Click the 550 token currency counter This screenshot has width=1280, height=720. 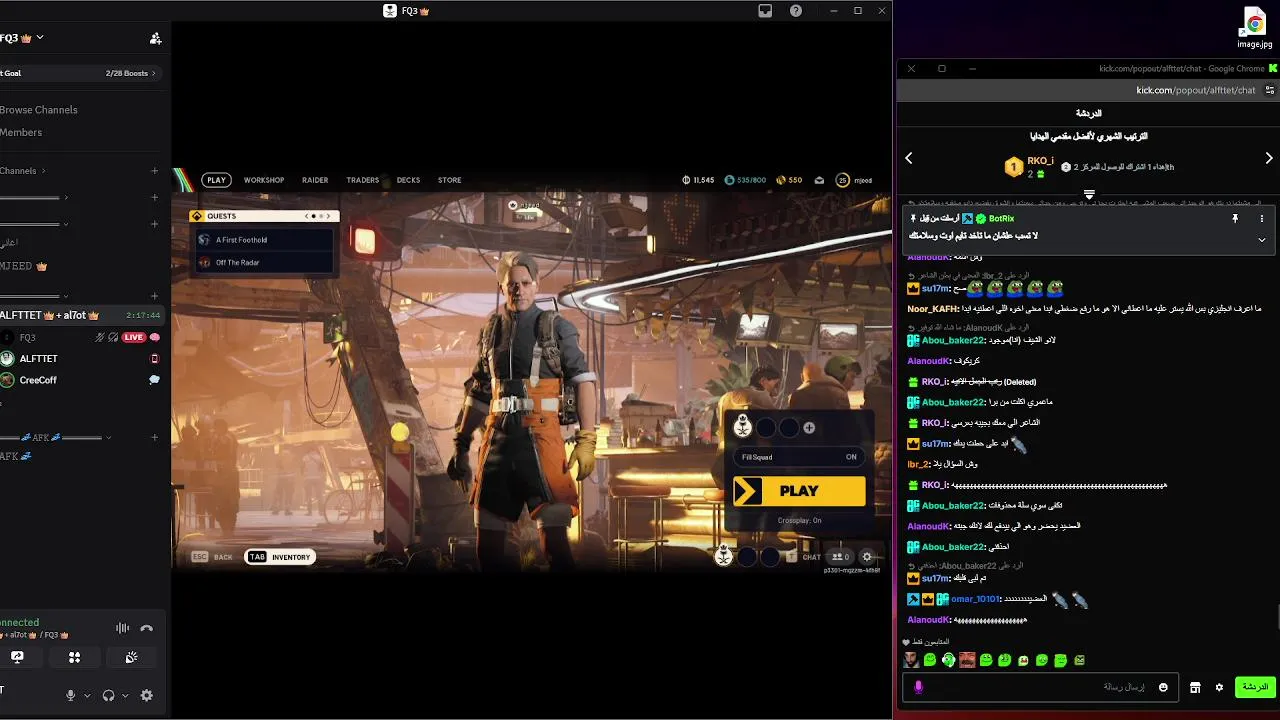tap(790, 180)
